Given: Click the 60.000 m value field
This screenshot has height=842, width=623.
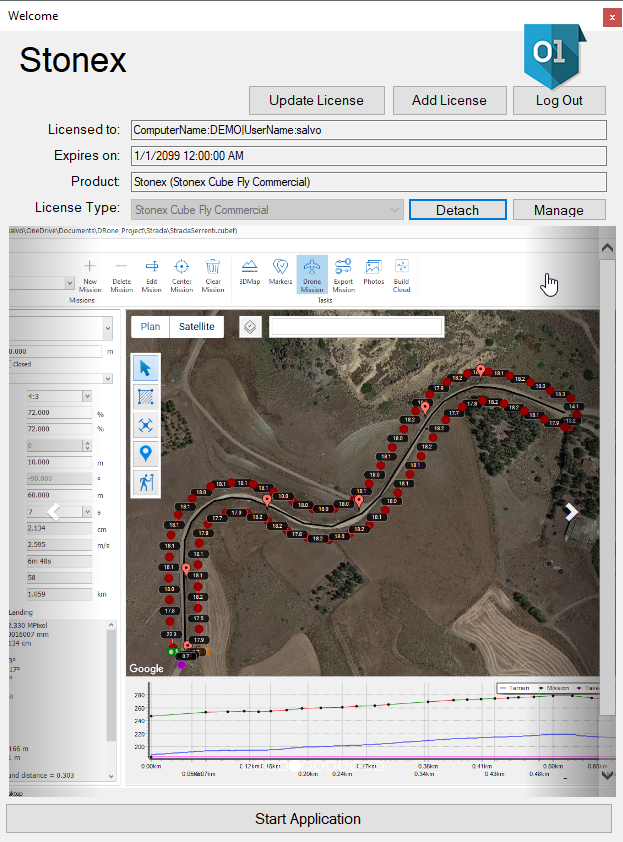Looking at the screenshot, I should click(60, 495).
